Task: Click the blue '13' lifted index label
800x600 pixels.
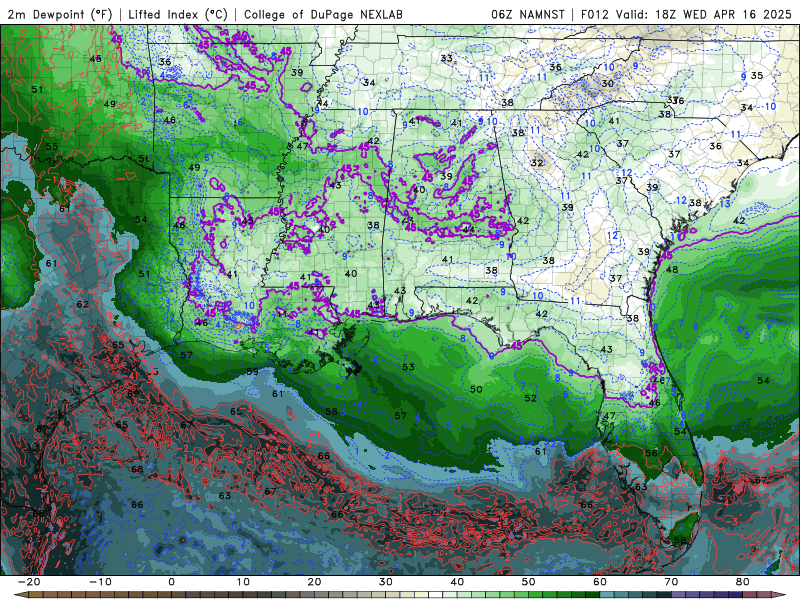Action: [724, 204]
